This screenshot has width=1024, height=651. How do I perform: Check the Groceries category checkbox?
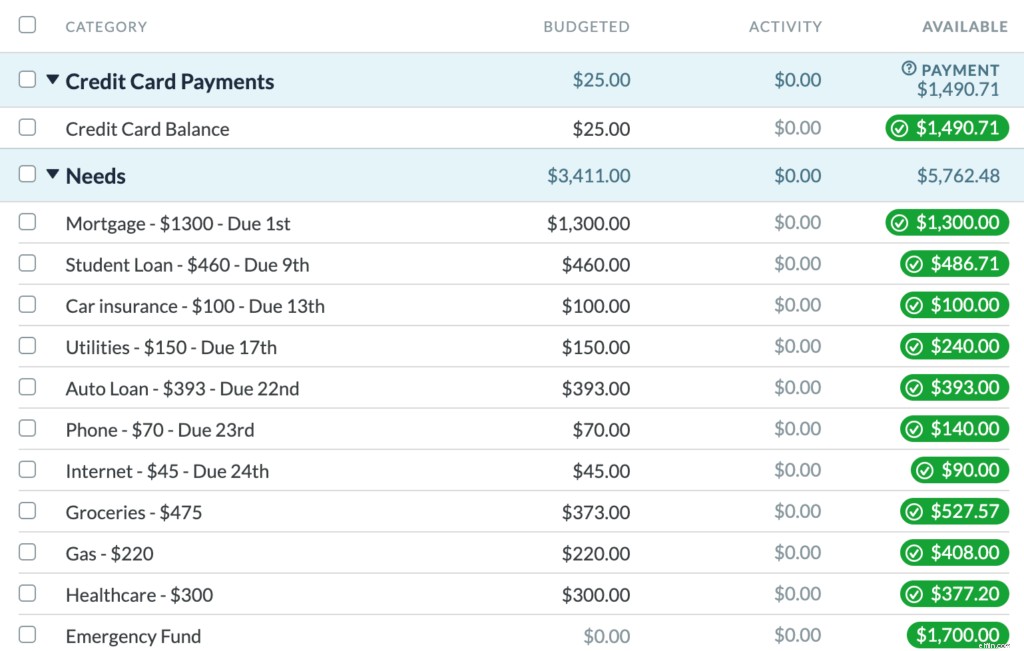(x=27, y=511)
